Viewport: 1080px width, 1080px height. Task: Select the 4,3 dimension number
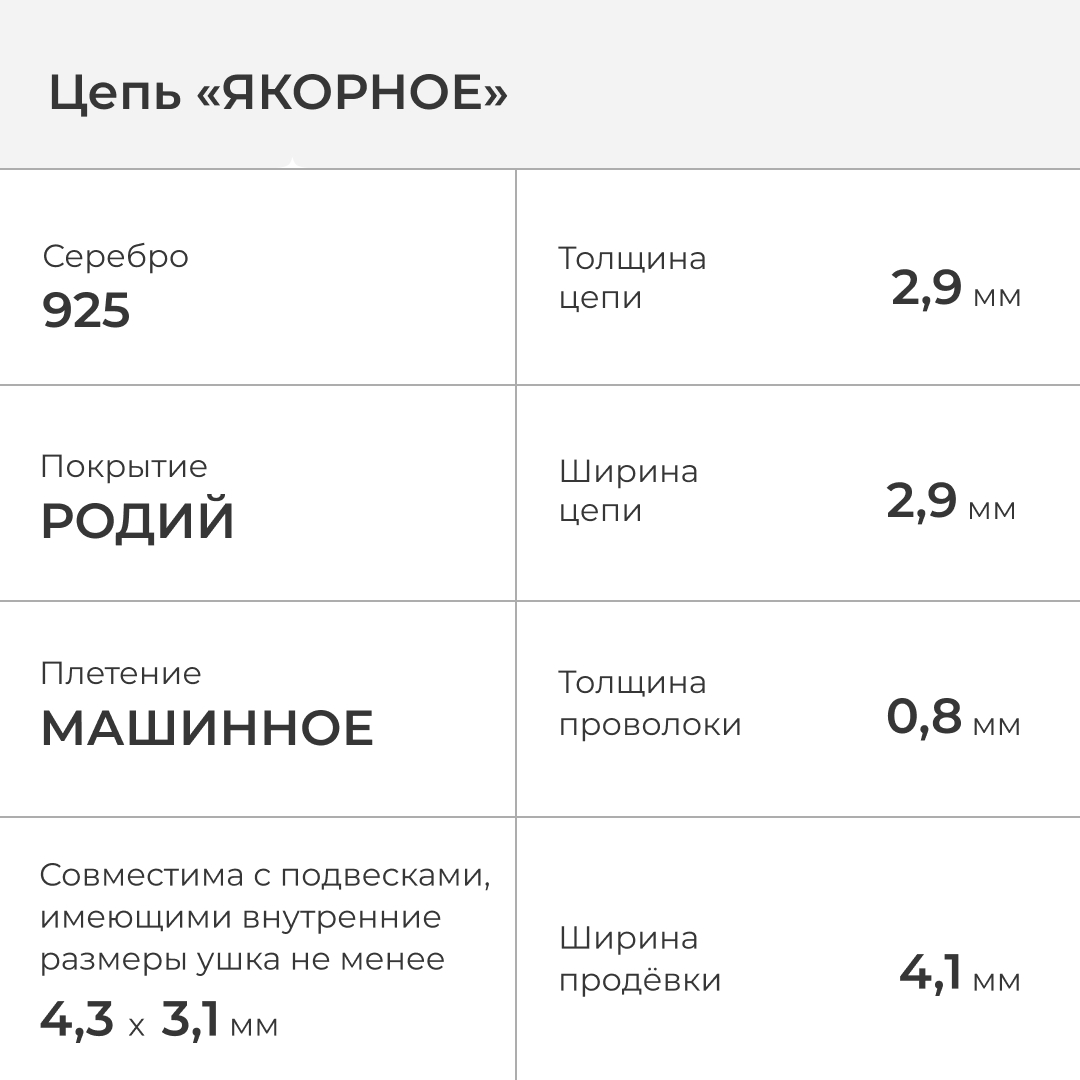coord(77,1020)
